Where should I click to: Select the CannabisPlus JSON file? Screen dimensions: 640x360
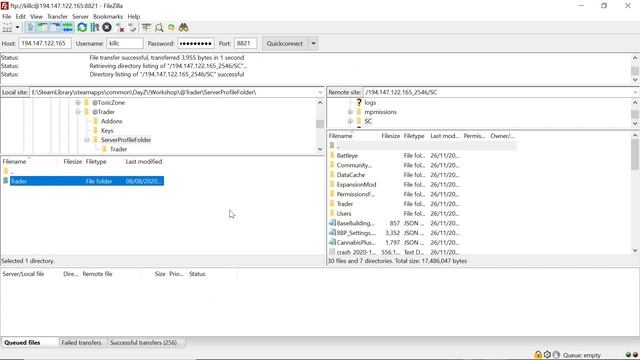coord(356,242)
